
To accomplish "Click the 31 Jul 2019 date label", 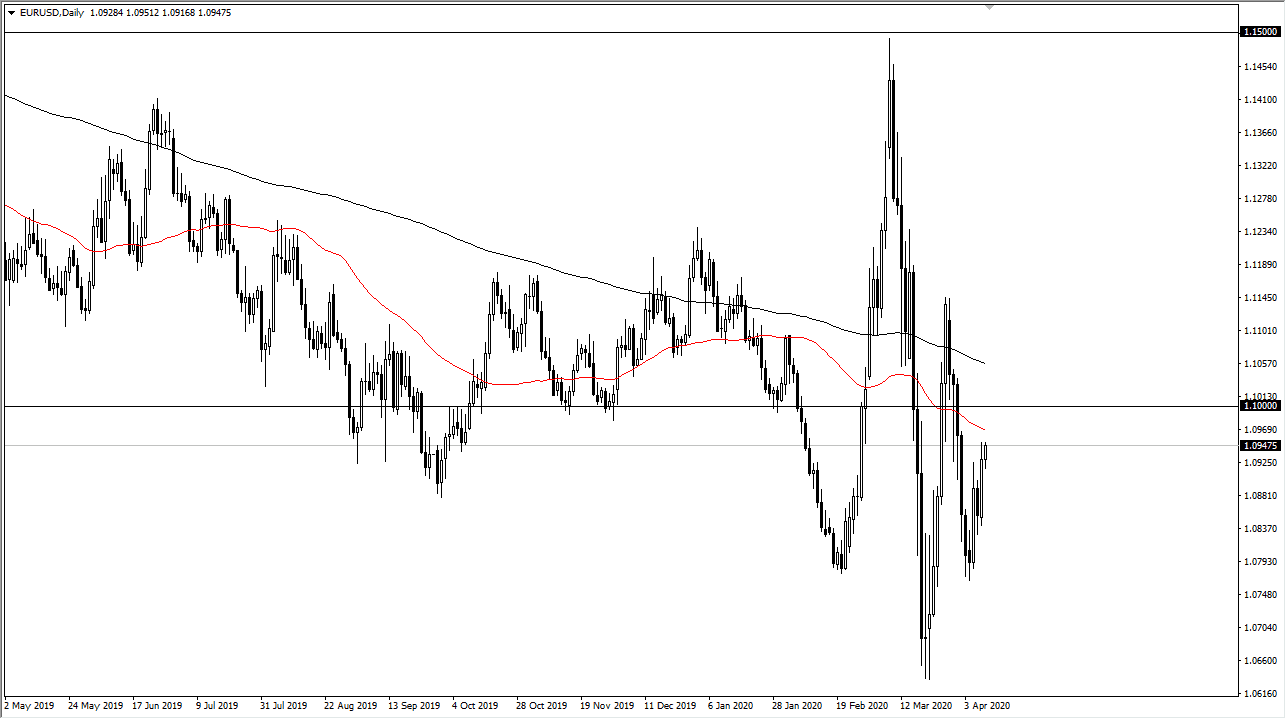I will (x=283, y=706).
